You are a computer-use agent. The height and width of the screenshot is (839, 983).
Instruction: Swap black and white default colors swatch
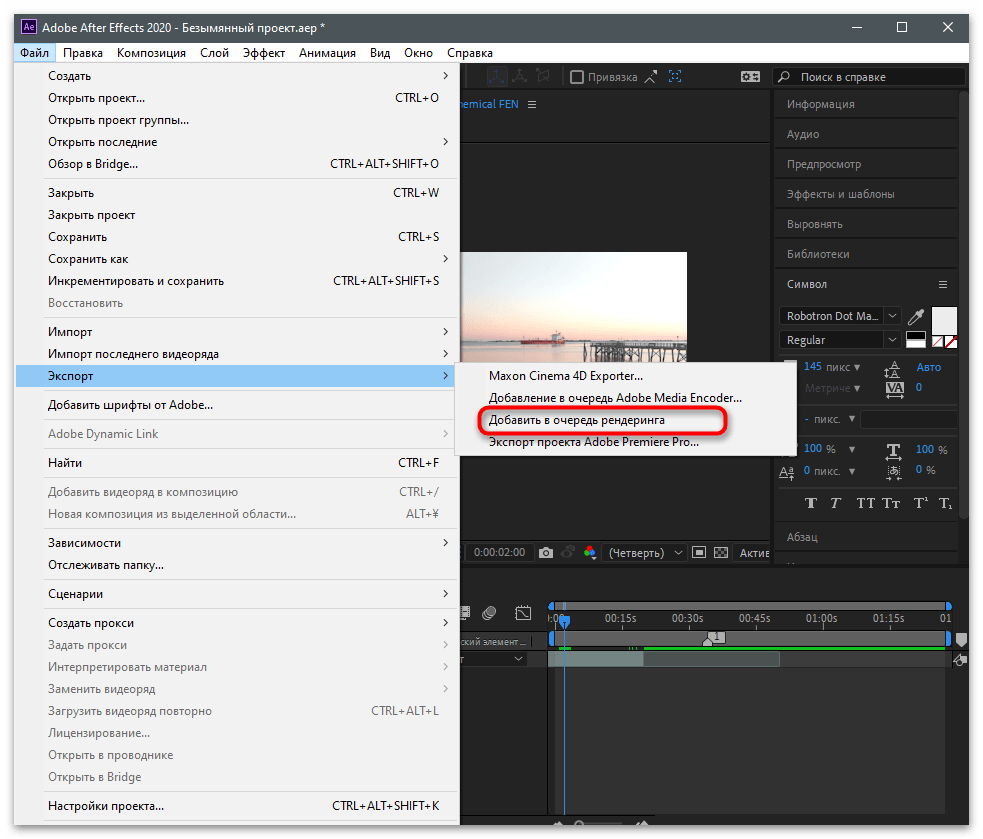pyautogui.click(x=916, y=339)
